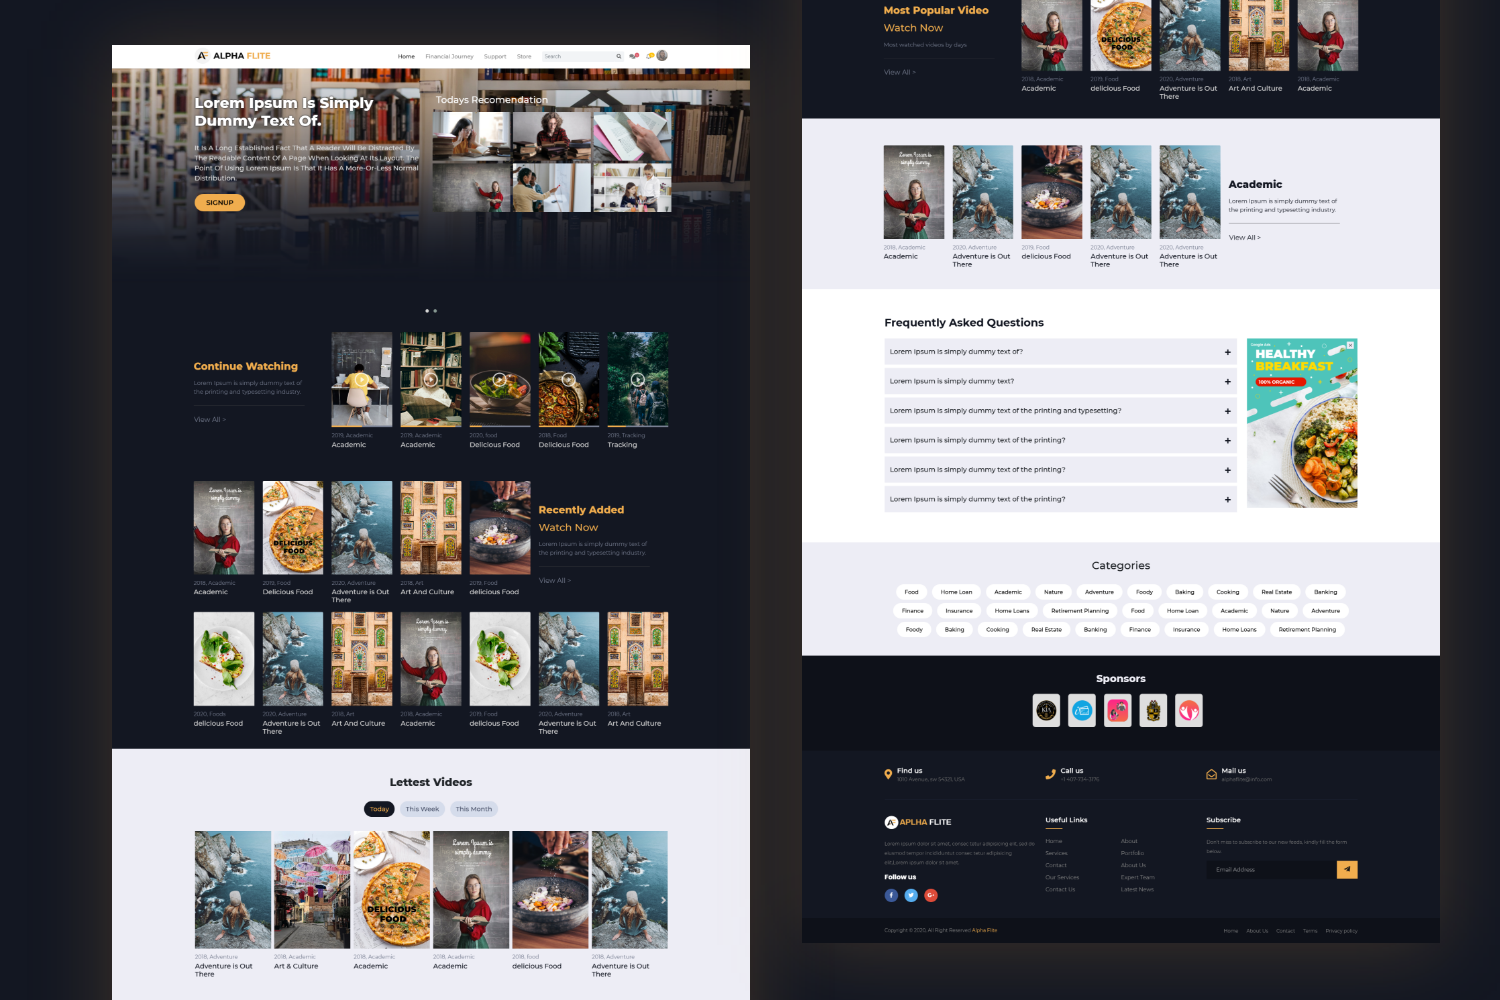The height and width of the screenshot is (1000, 1500).
Task: Open the Home menu item in the header
Action: 406,57
